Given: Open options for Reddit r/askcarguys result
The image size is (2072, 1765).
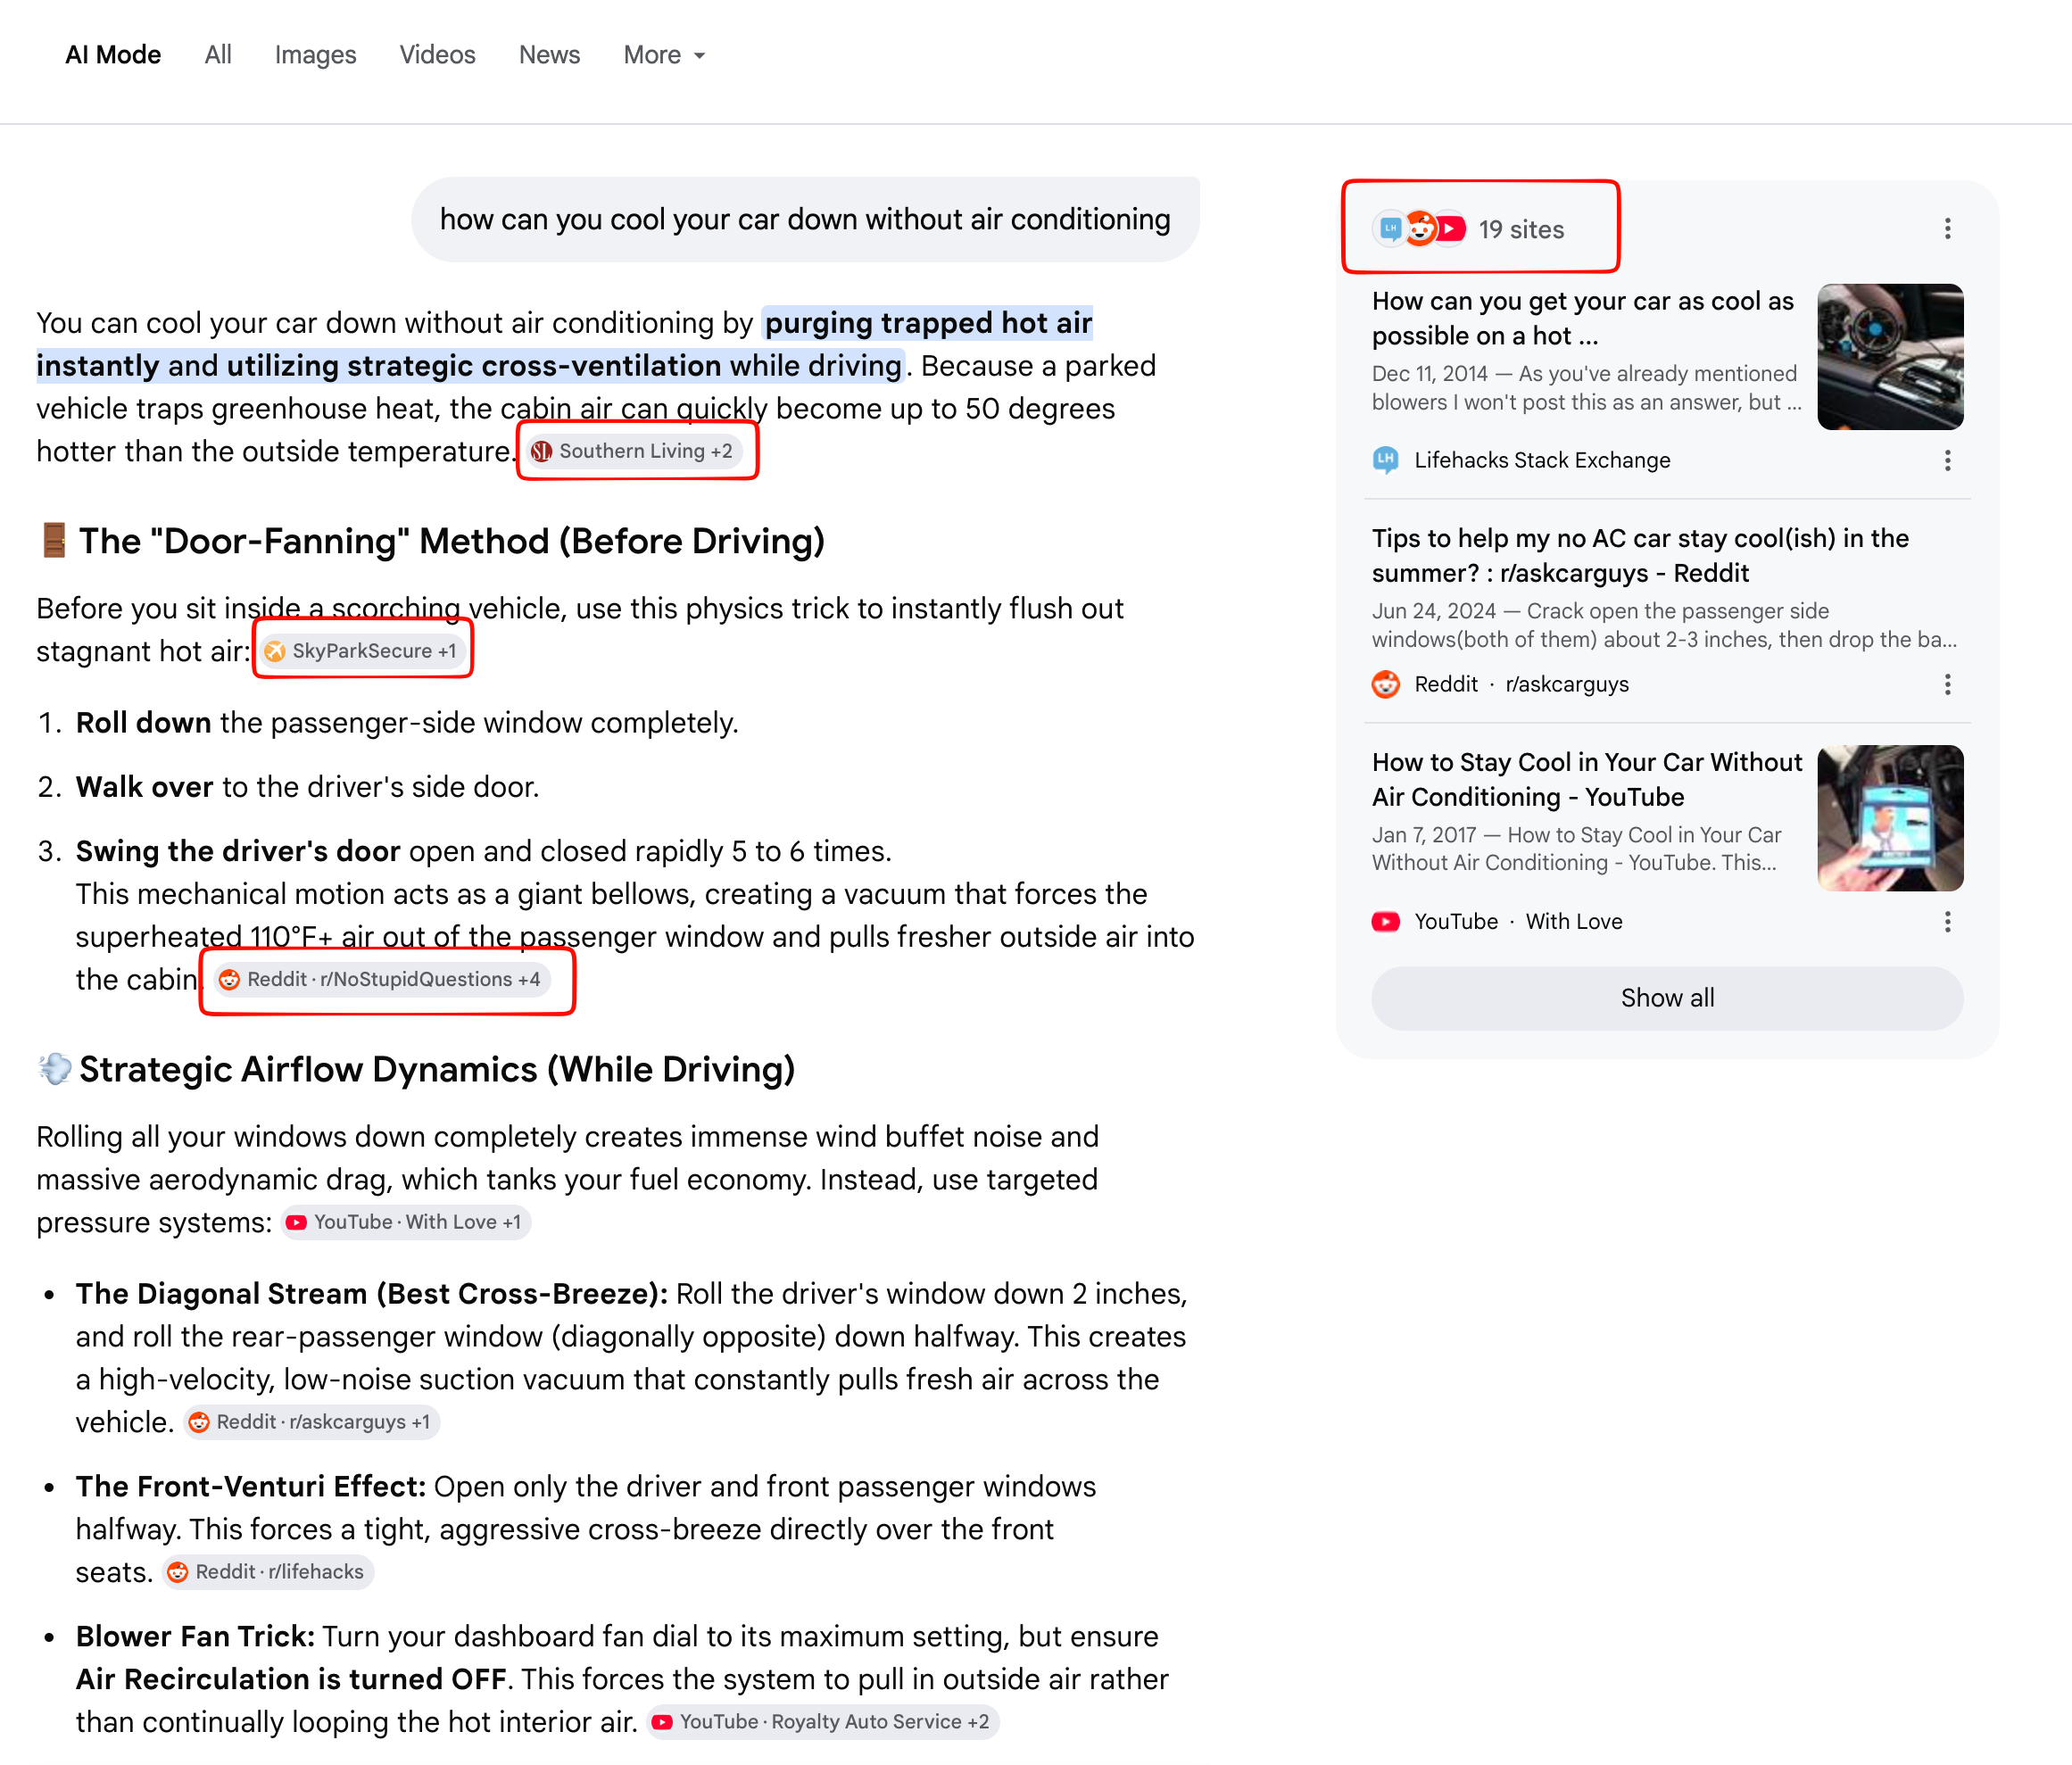Looking at the screenshot, I should click(1947, 684).
